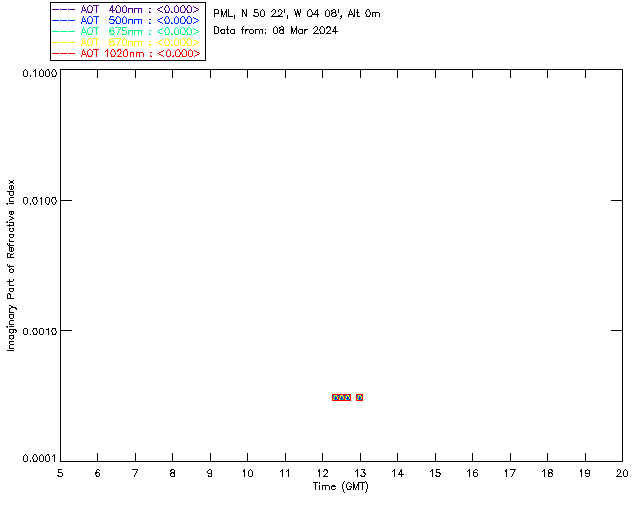
Task: Click the x-axis tick label 6
Action: [x=98, y=473]
